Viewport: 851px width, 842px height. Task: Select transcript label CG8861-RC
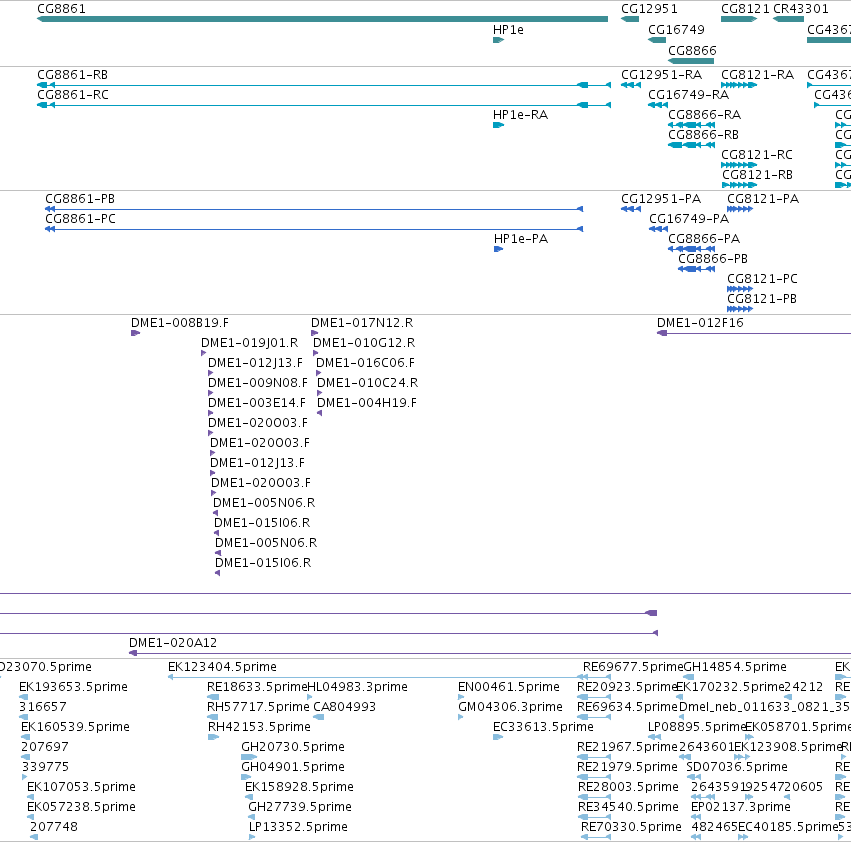73,94
